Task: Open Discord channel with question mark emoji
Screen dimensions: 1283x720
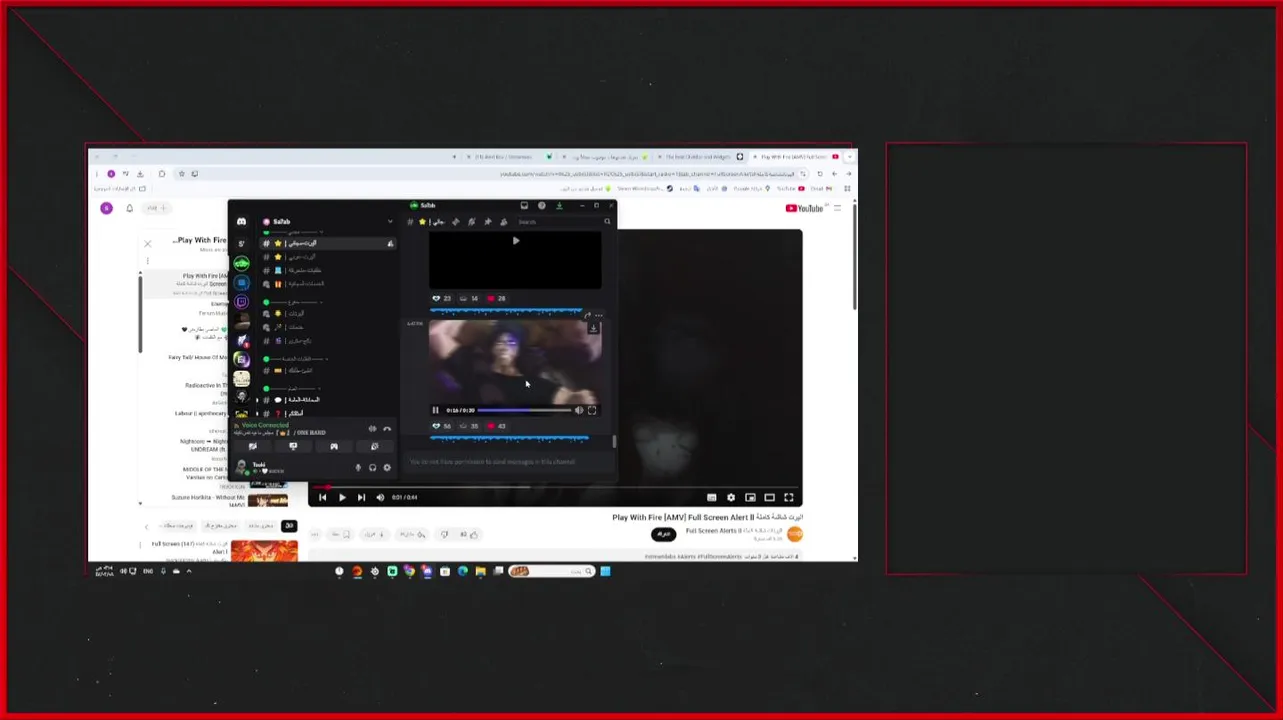Action: click(328, 413)
